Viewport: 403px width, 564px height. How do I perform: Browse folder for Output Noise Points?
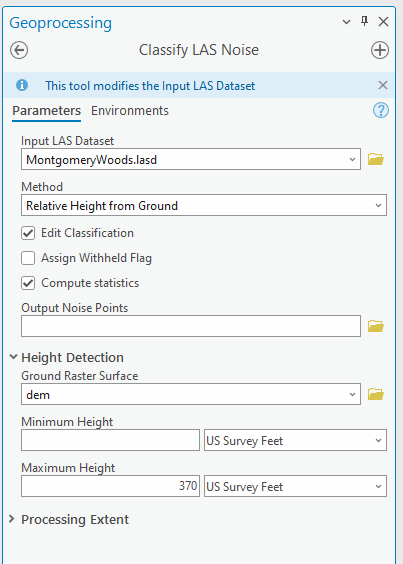(376, 326)
